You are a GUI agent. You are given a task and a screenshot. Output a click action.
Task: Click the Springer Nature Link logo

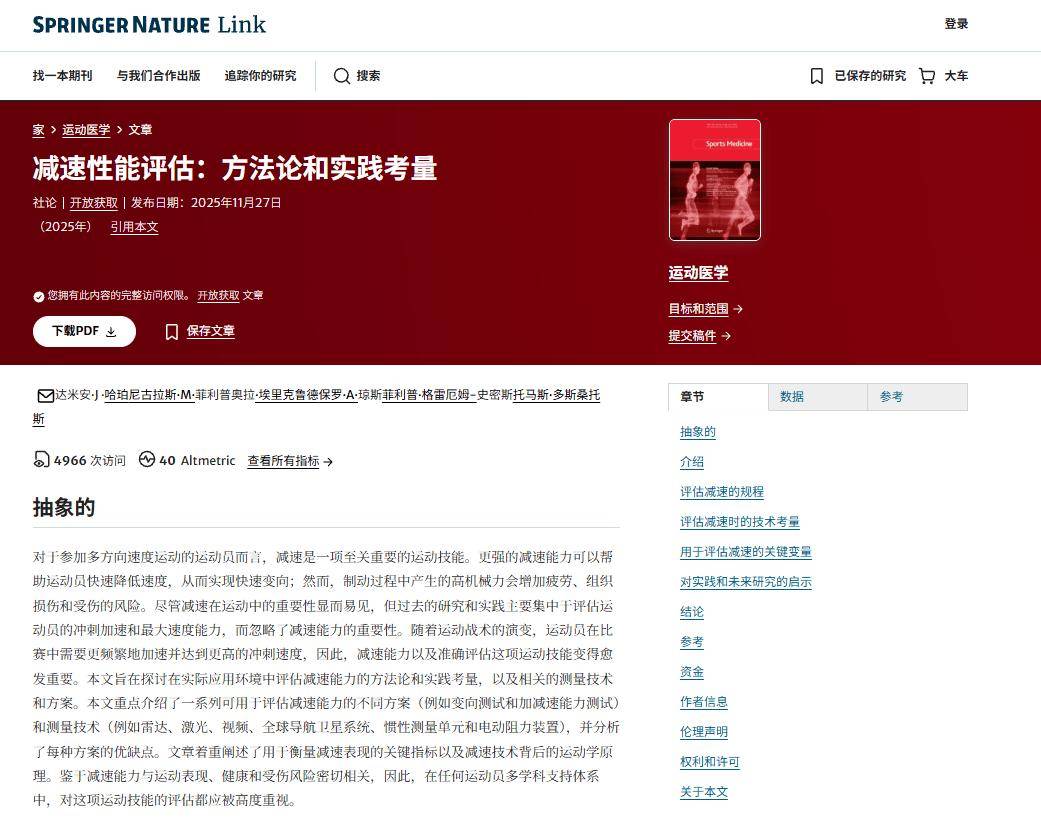coord(149,25)
